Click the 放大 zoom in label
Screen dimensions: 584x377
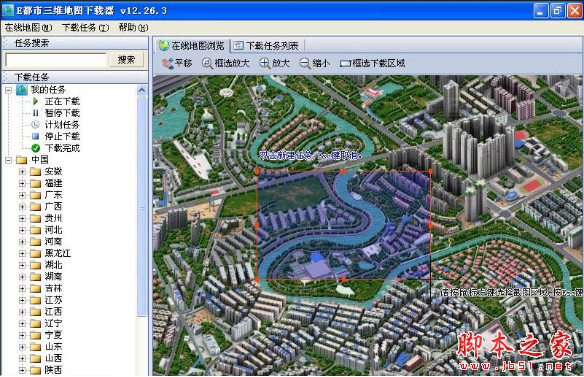pyautogui.click(x=280, y=63)
